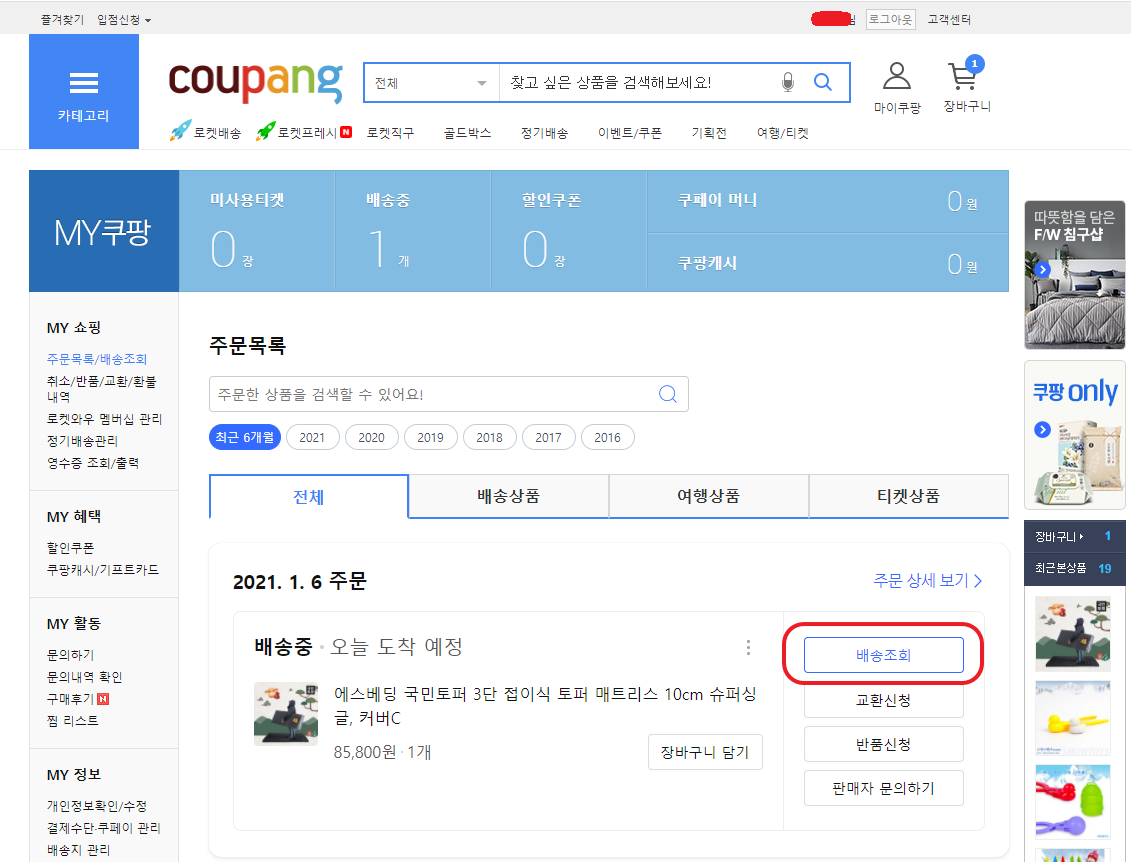Image resolution: width=1131 pixels, height=862 pixels.
Task: Filter orders by year 2021
Action: point(312,437)
